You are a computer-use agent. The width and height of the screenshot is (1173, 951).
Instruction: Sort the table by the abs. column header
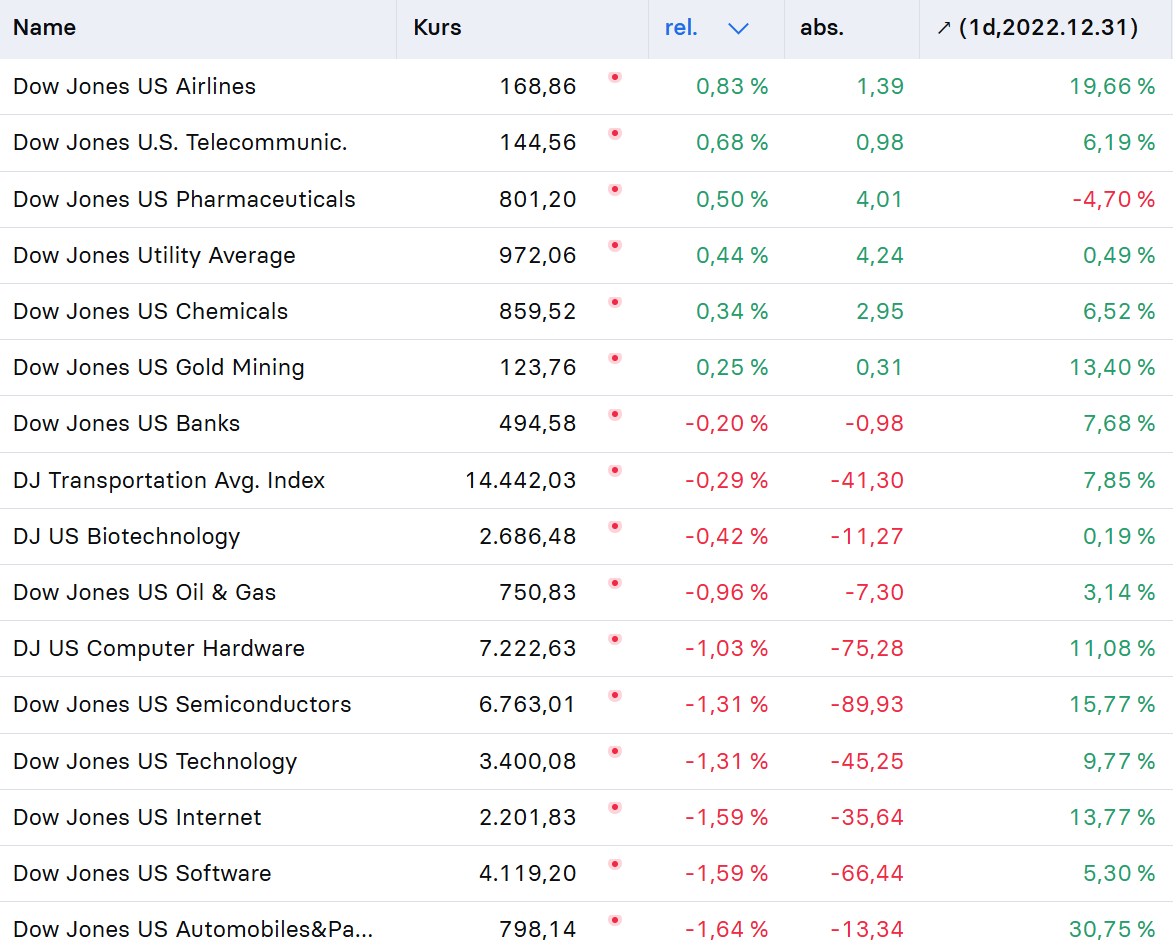tap(821, 28)
